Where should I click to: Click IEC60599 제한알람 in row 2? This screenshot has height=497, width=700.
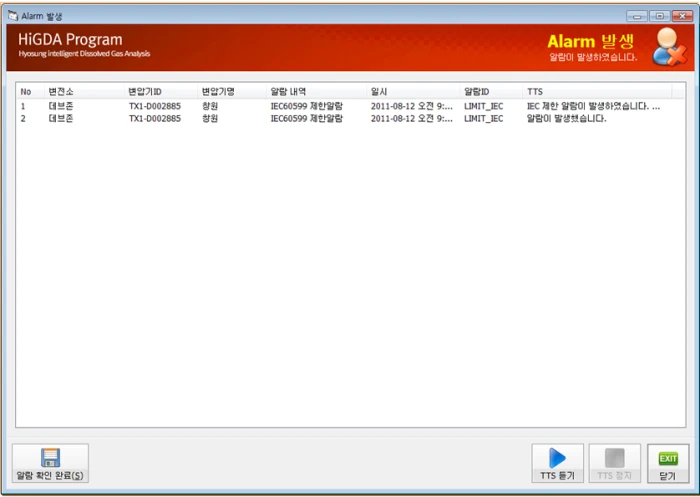coord(307,118)
